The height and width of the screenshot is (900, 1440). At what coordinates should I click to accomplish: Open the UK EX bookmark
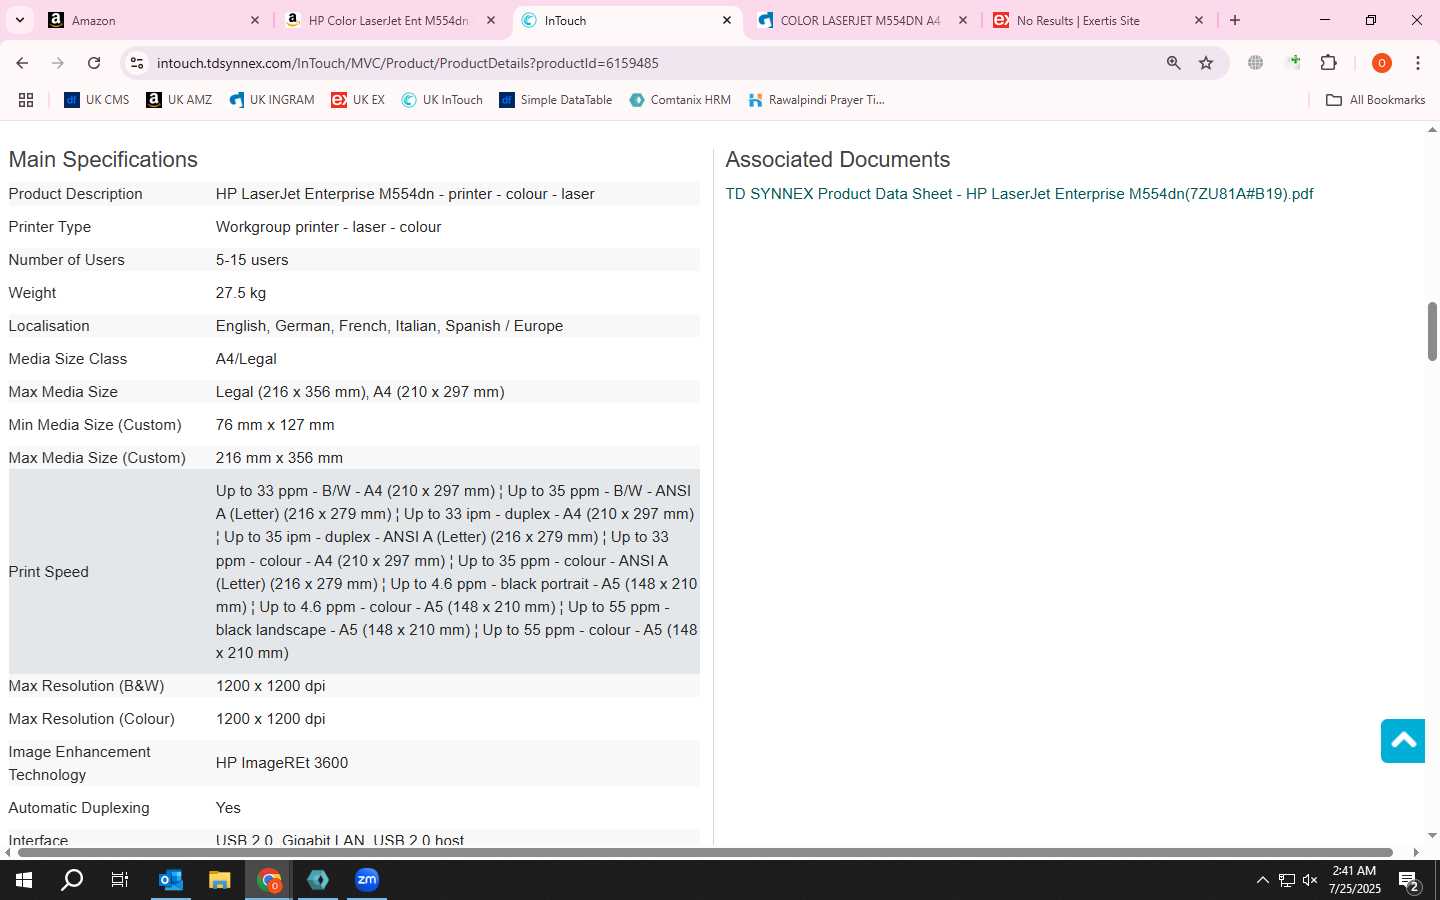click(x=358, y=100)
